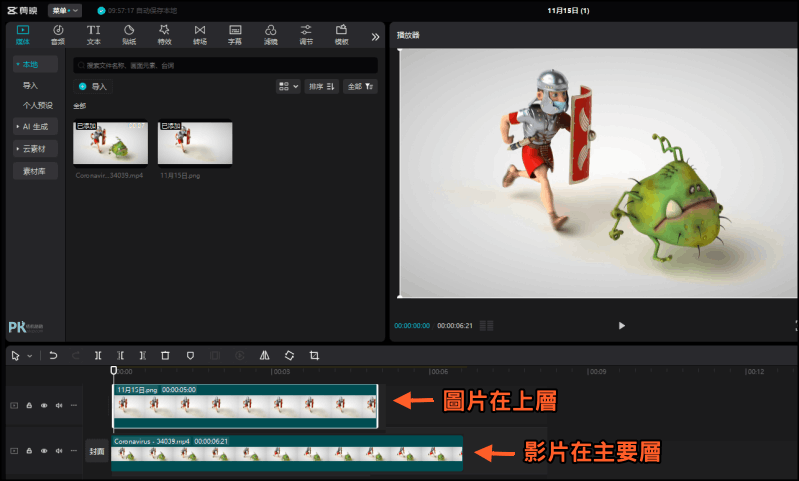Open the 文本 text tab
Image resolution: width=799 pixels, height=481 pixels.
94,35
